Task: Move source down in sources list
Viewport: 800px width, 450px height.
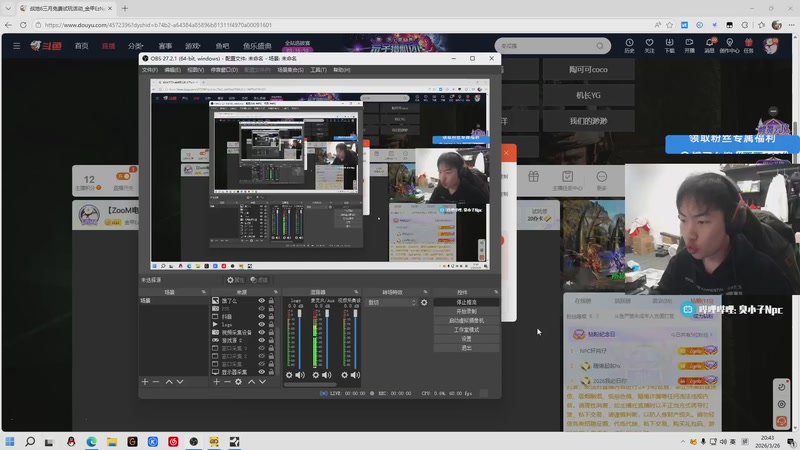Action: tap(262, 382)
